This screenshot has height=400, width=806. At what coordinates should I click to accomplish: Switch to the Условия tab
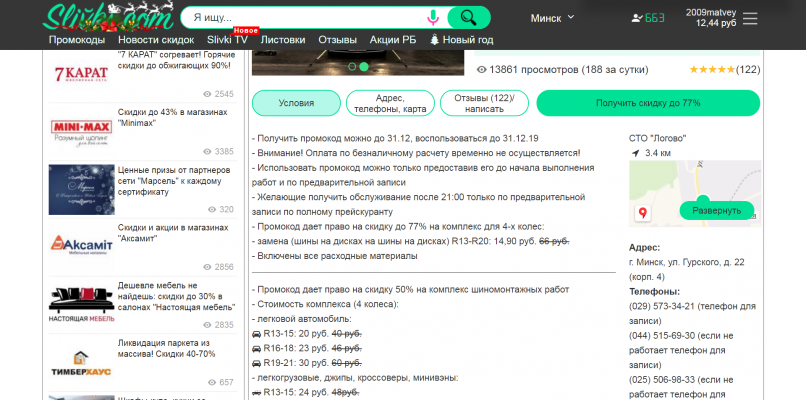click(x=296, y=103)
